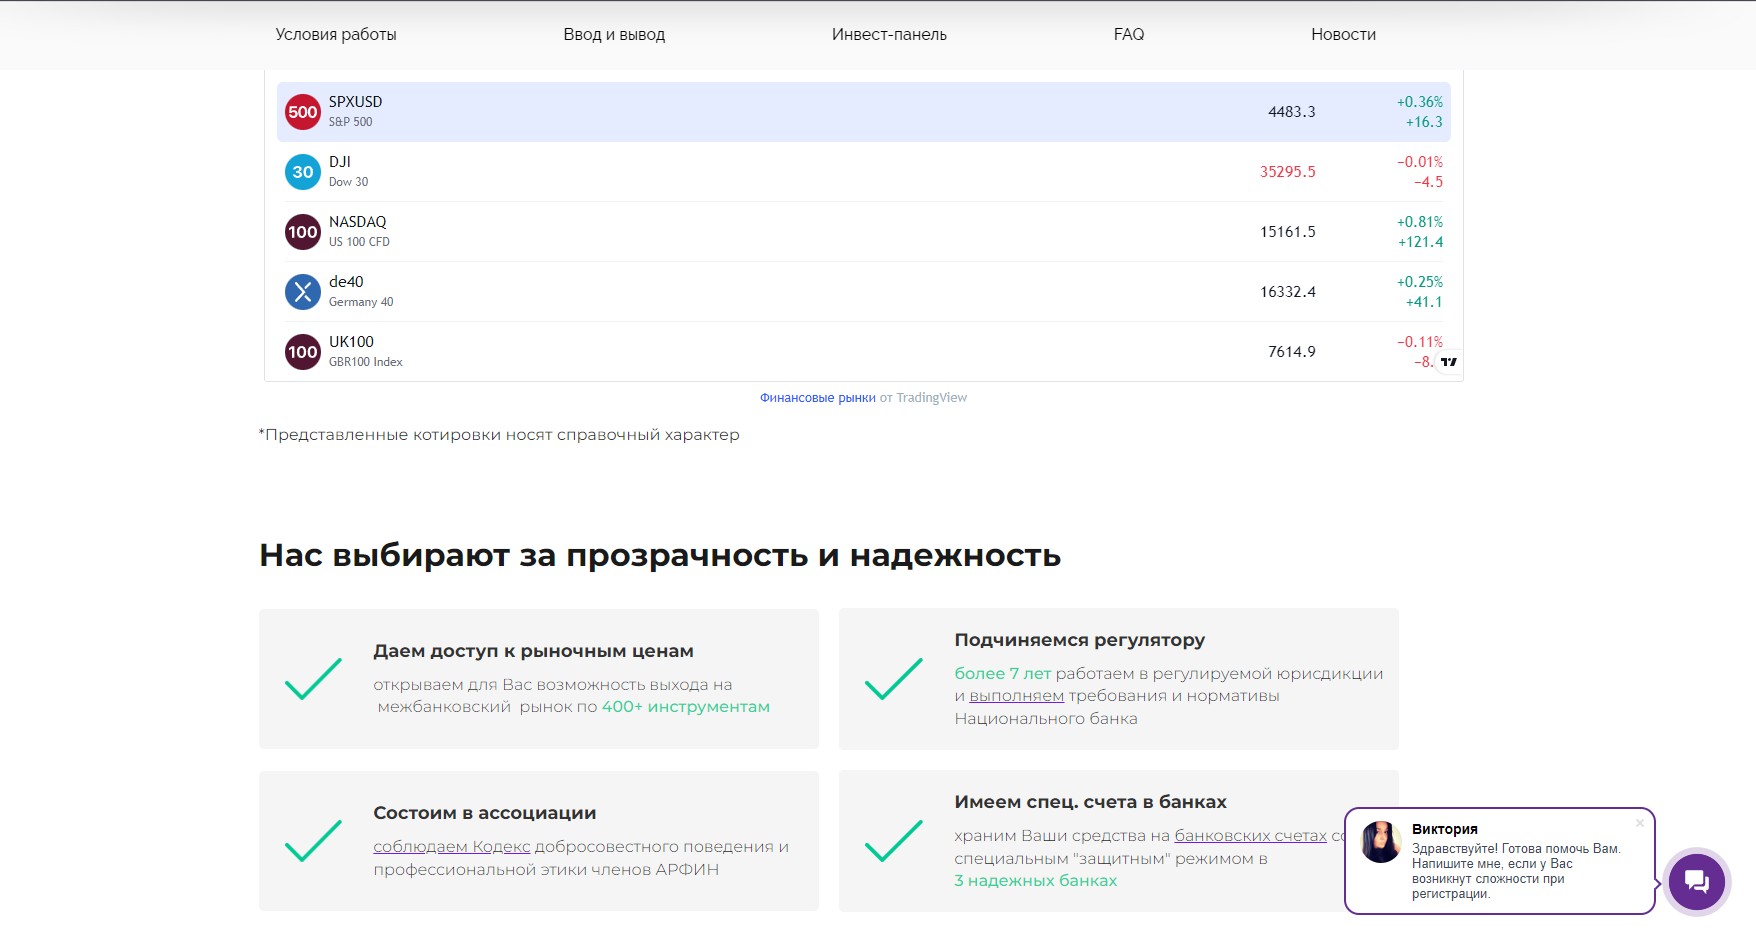This screenshot has height=951, width=1756.
Task: Click the checkmark beside Имеем спец. счета
Action: 893,841
